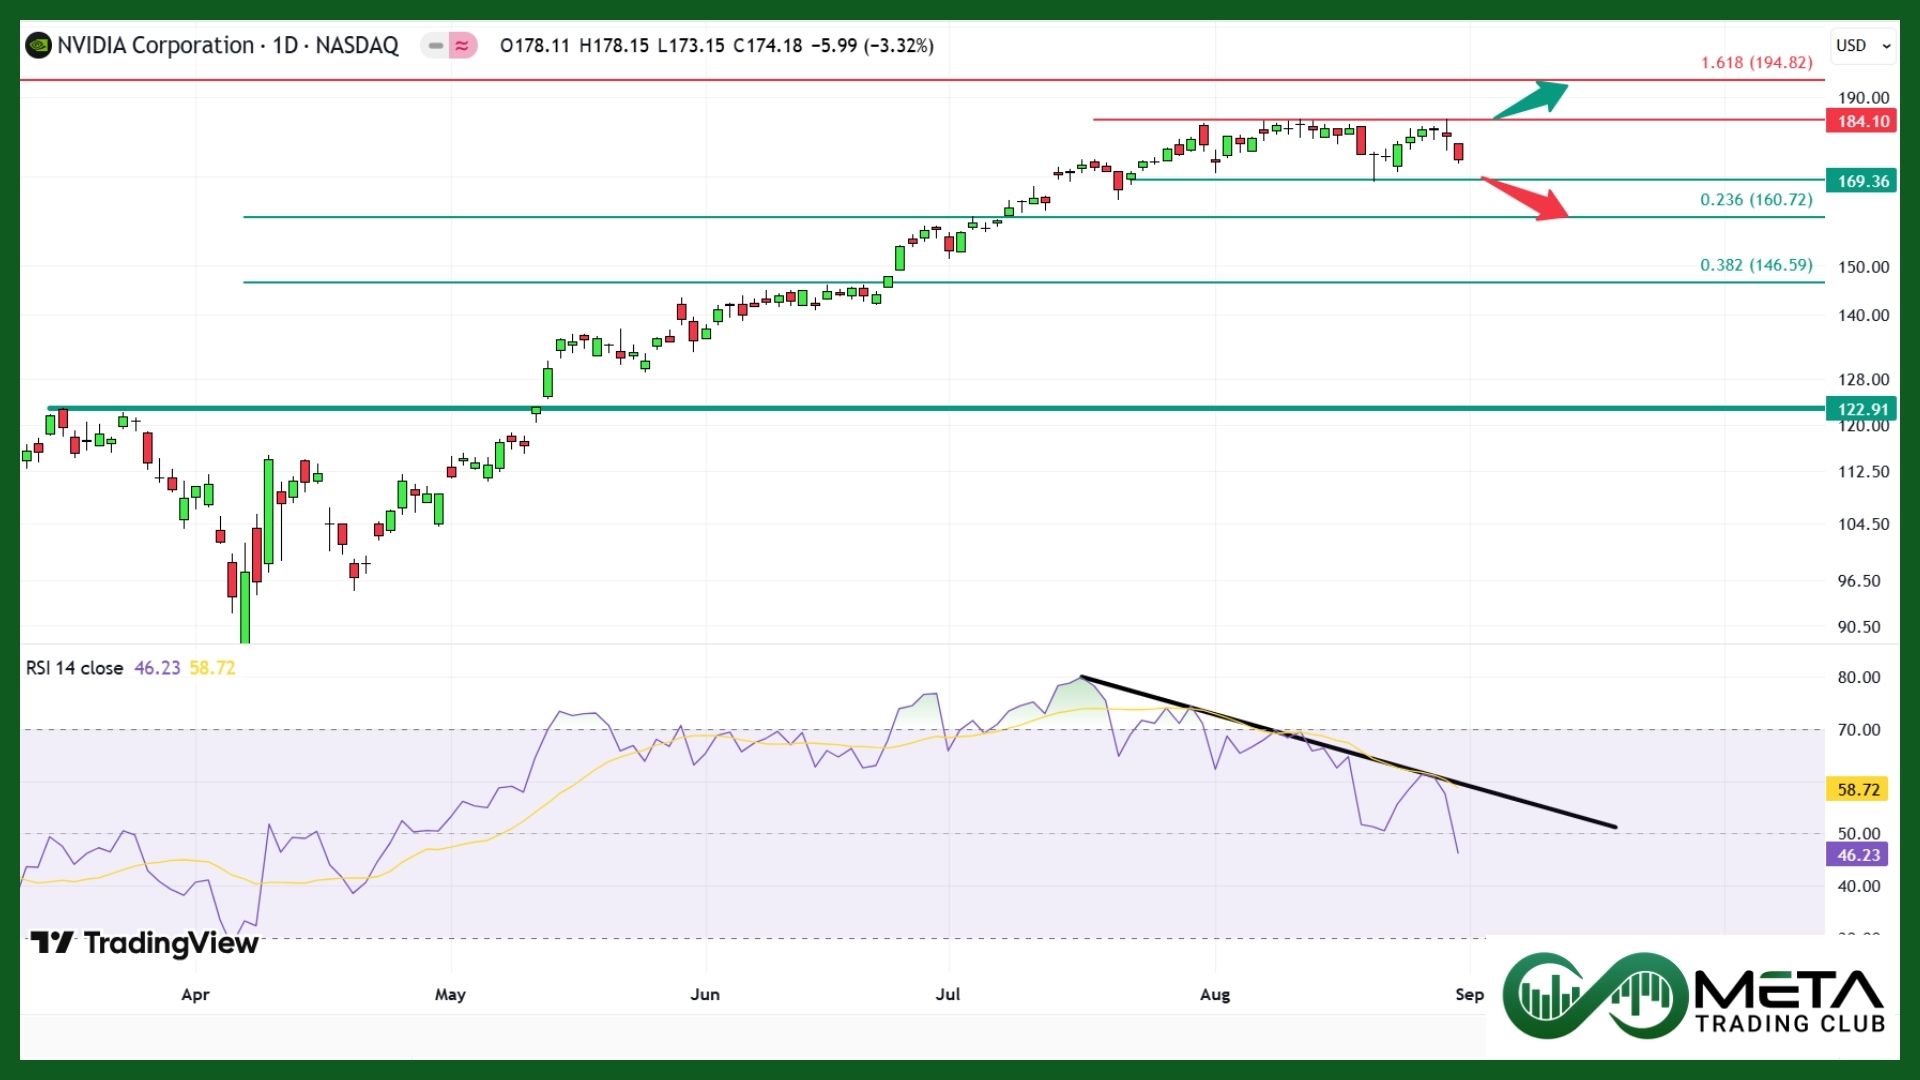Click the grey dash market status indicator
Image resolution: width=1920 pixels, height=1080 pixels.
(436, 45)
